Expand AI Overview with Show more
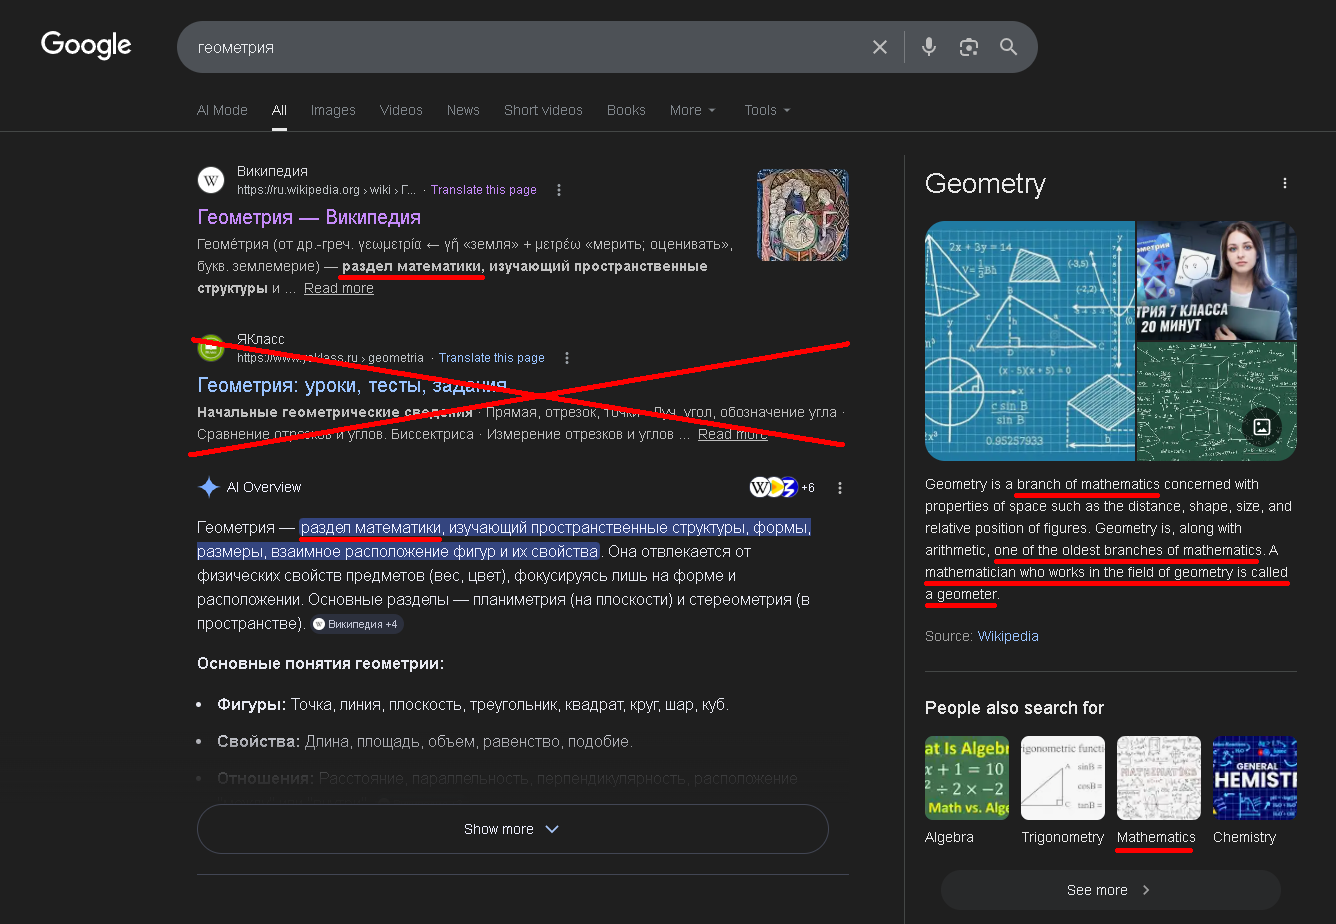This screenshot has height=924, width=1336. pos(513,829)
